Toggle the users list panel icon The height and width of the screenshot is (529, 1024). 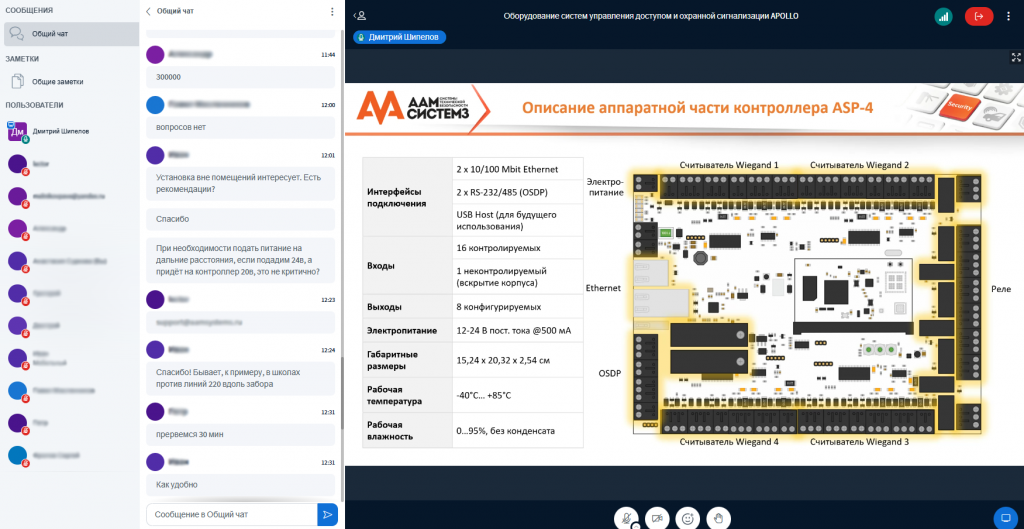(359, 16)
